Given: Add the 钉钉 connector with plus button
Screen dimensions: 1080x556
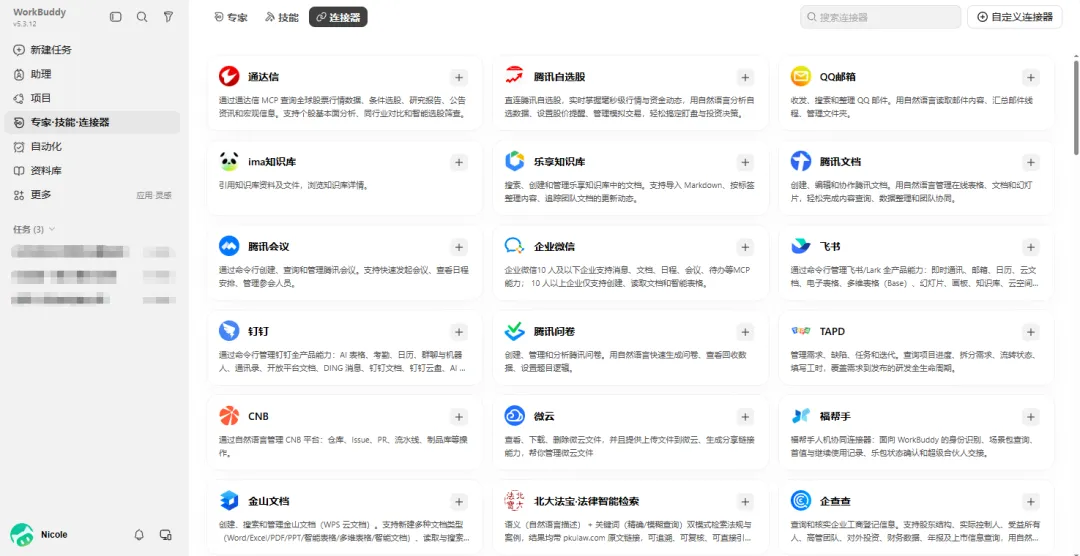Looking at the screenshot, I should 459,332.
